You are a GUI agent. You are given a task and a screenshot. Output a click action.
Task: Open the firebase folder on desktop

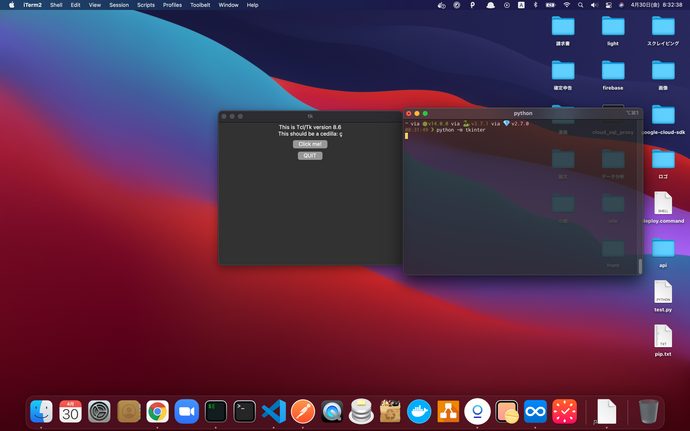pos(613,70)
